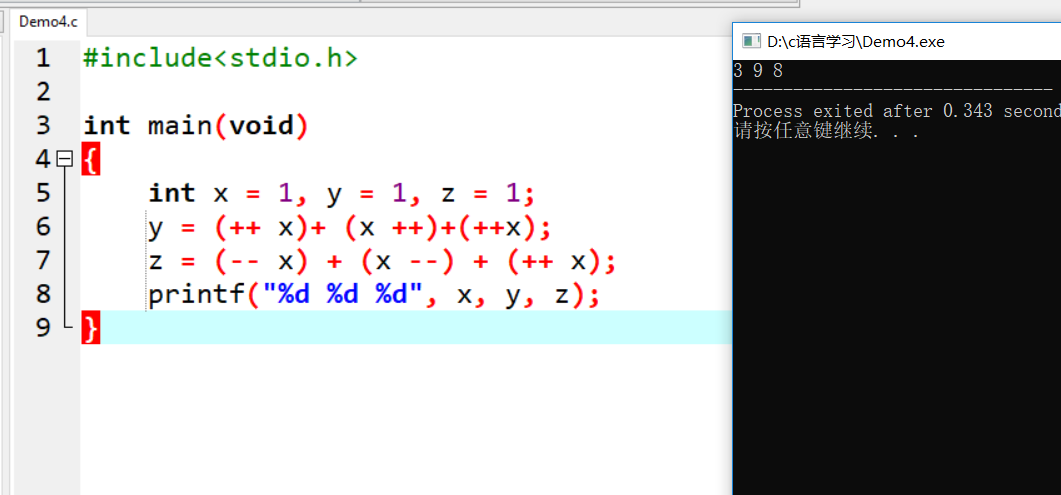The height and width of the screenshot is (495, 1061).
Task: Click line number 5 in the gutter
Action: point(43,193)
